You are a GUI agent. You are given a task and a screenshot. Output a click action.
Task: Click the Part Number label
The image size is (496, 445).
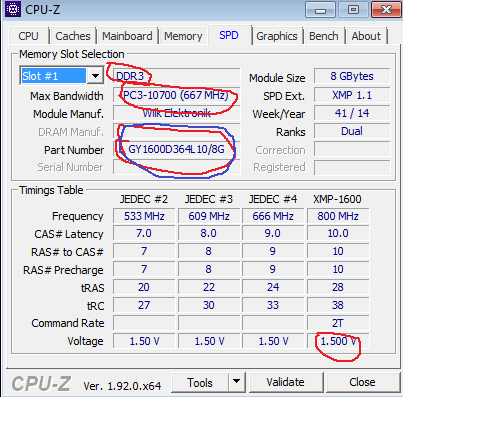74,150
